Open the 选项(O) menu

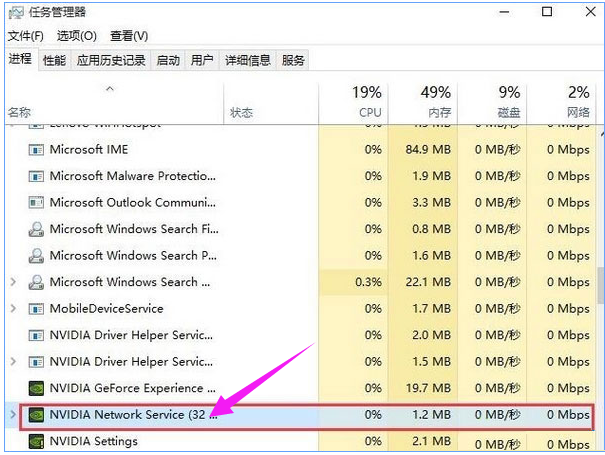click(x=76, y=36)
